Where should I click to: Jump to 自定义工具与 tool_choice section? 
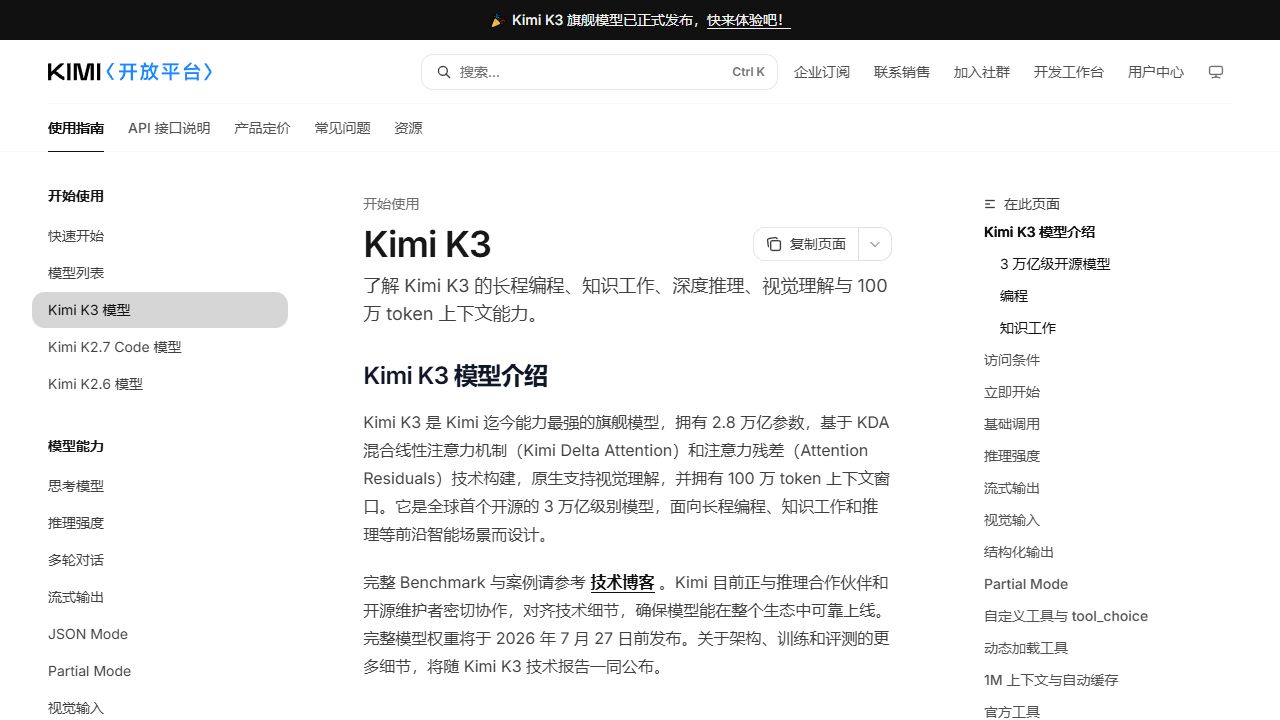tap(1066, 616)
